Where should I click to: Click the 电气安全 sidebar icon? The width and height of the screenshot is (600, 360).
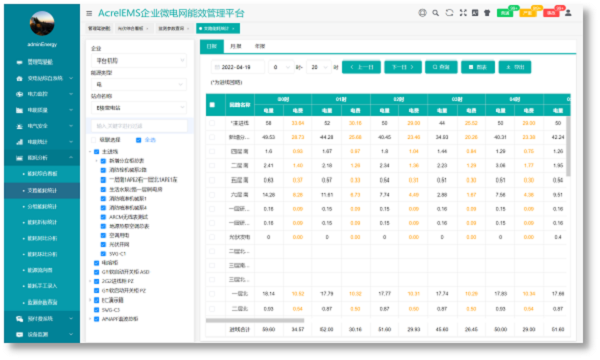tap(20, 126)
